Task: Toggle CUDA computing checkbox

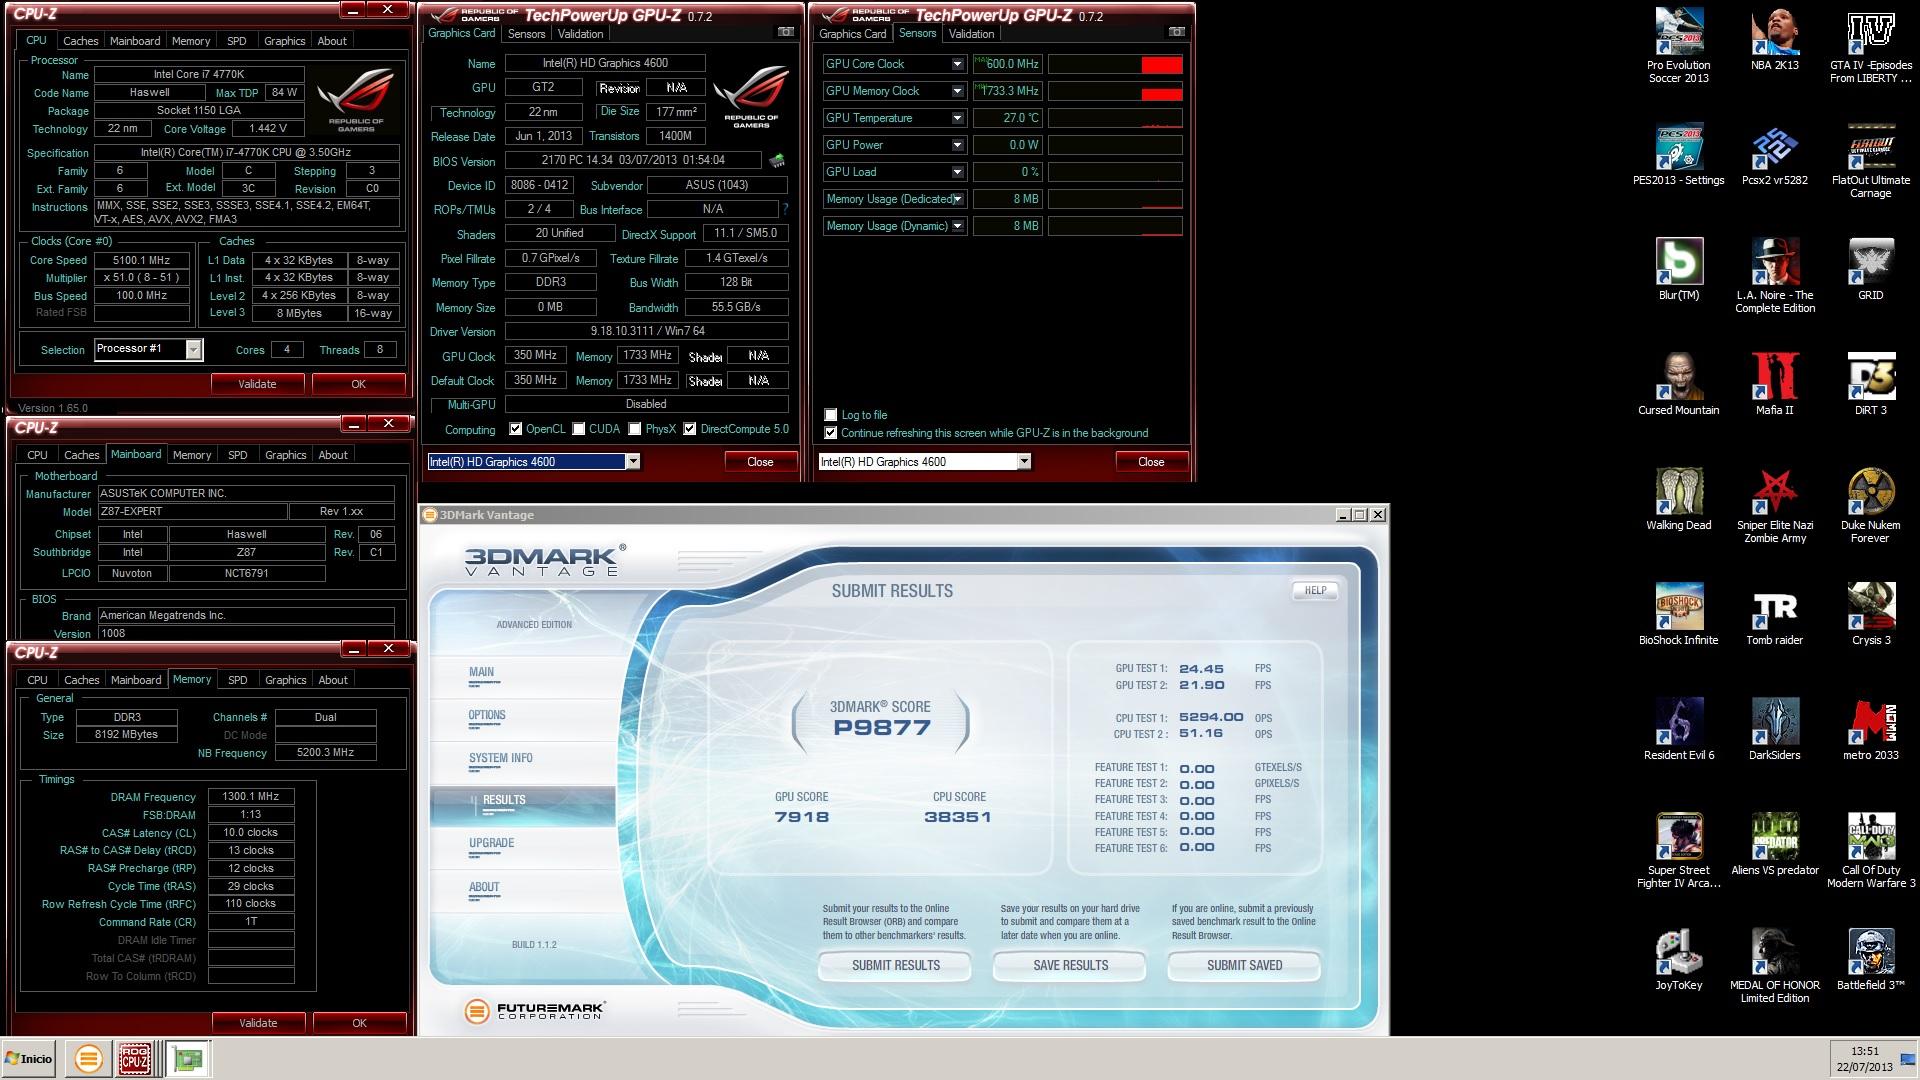Action: [579, 429]
